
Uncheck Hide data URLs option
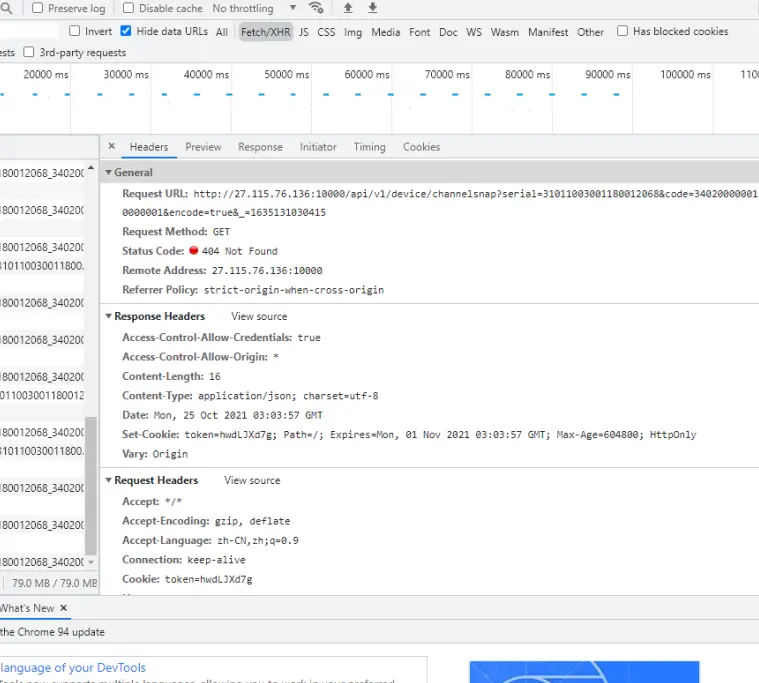click(x=126, y=31)
